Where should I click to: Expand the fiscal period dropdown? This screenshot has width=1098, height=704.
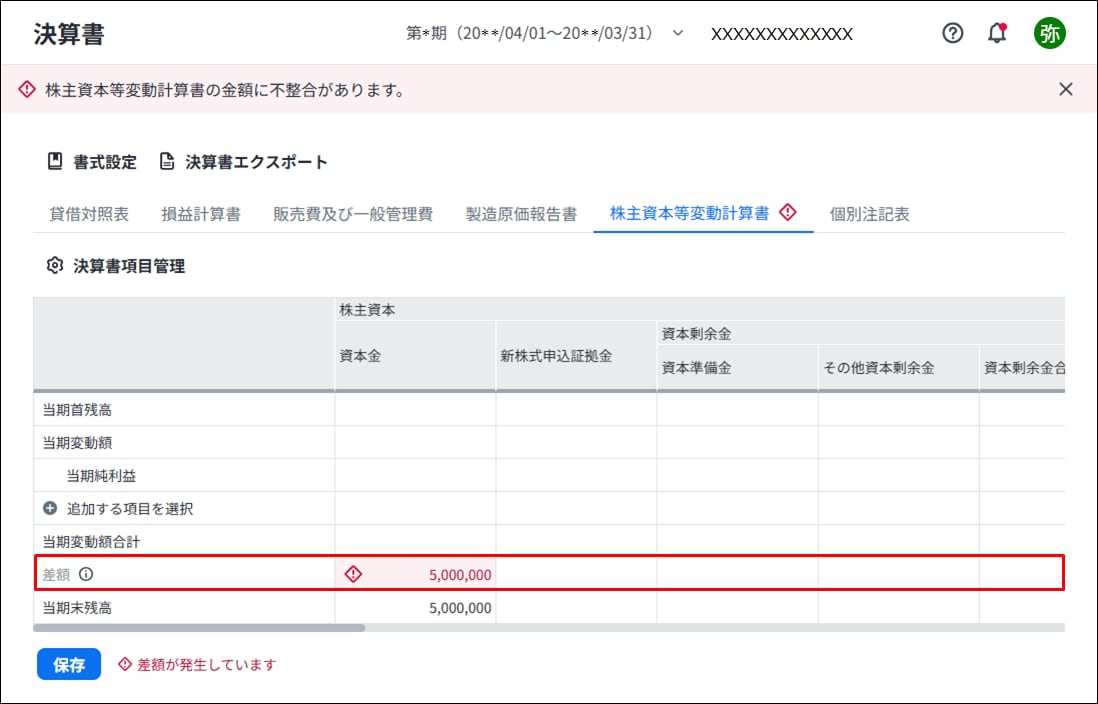678,33
